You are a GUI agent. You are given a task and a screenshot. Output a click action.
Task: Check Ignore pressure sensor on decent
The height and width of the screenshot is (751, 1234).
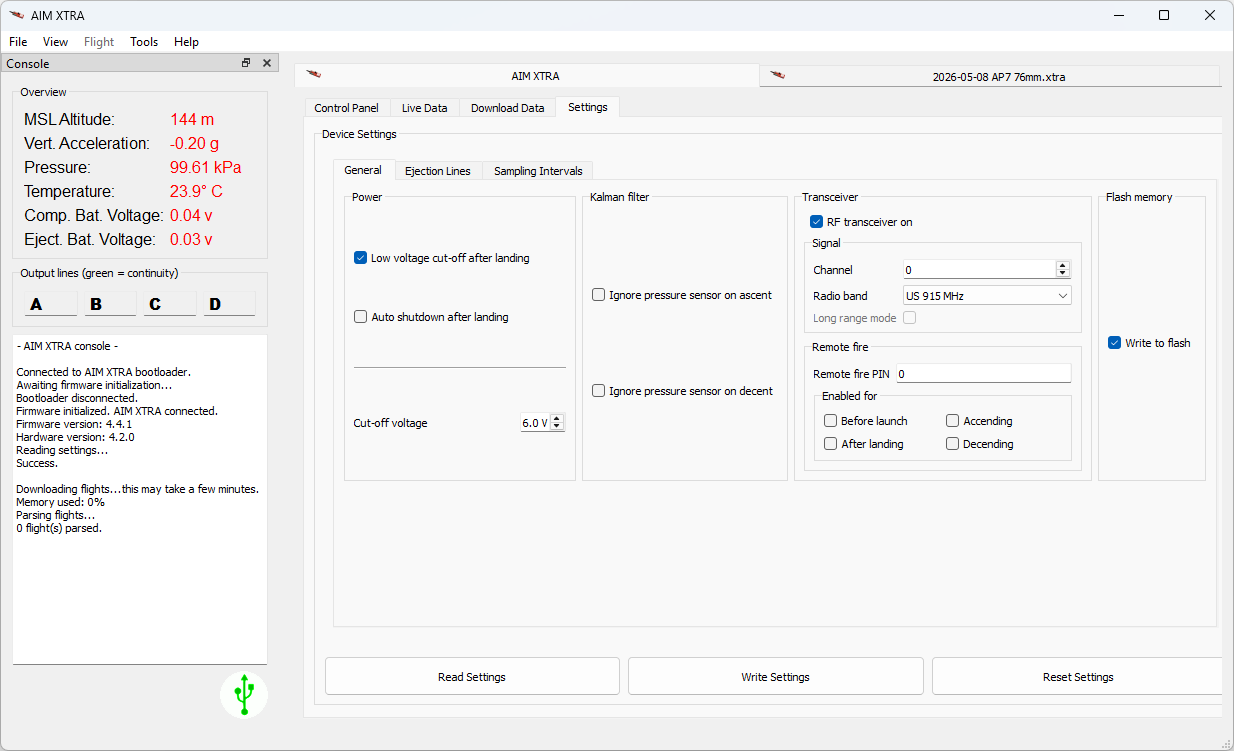(x=598, y=391)
